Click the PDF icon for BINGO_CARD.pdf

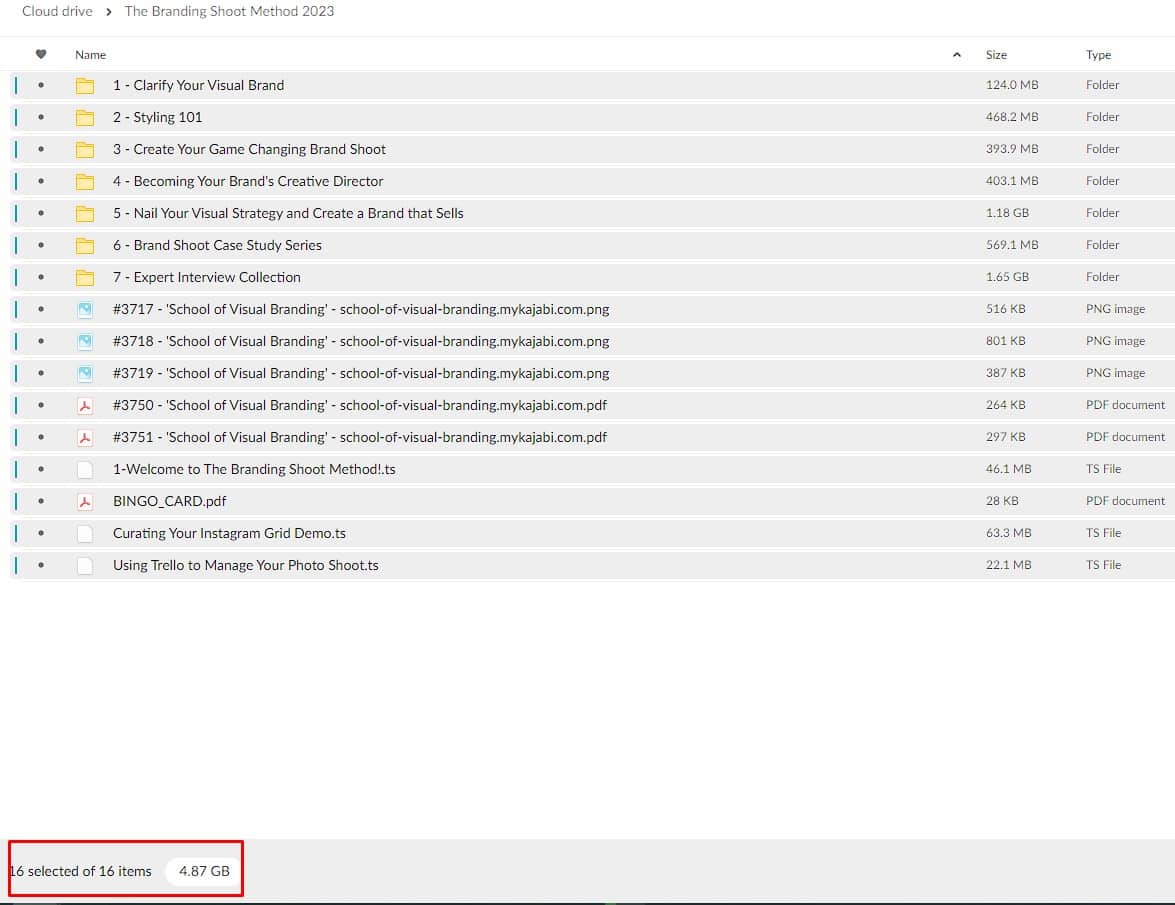85,501
